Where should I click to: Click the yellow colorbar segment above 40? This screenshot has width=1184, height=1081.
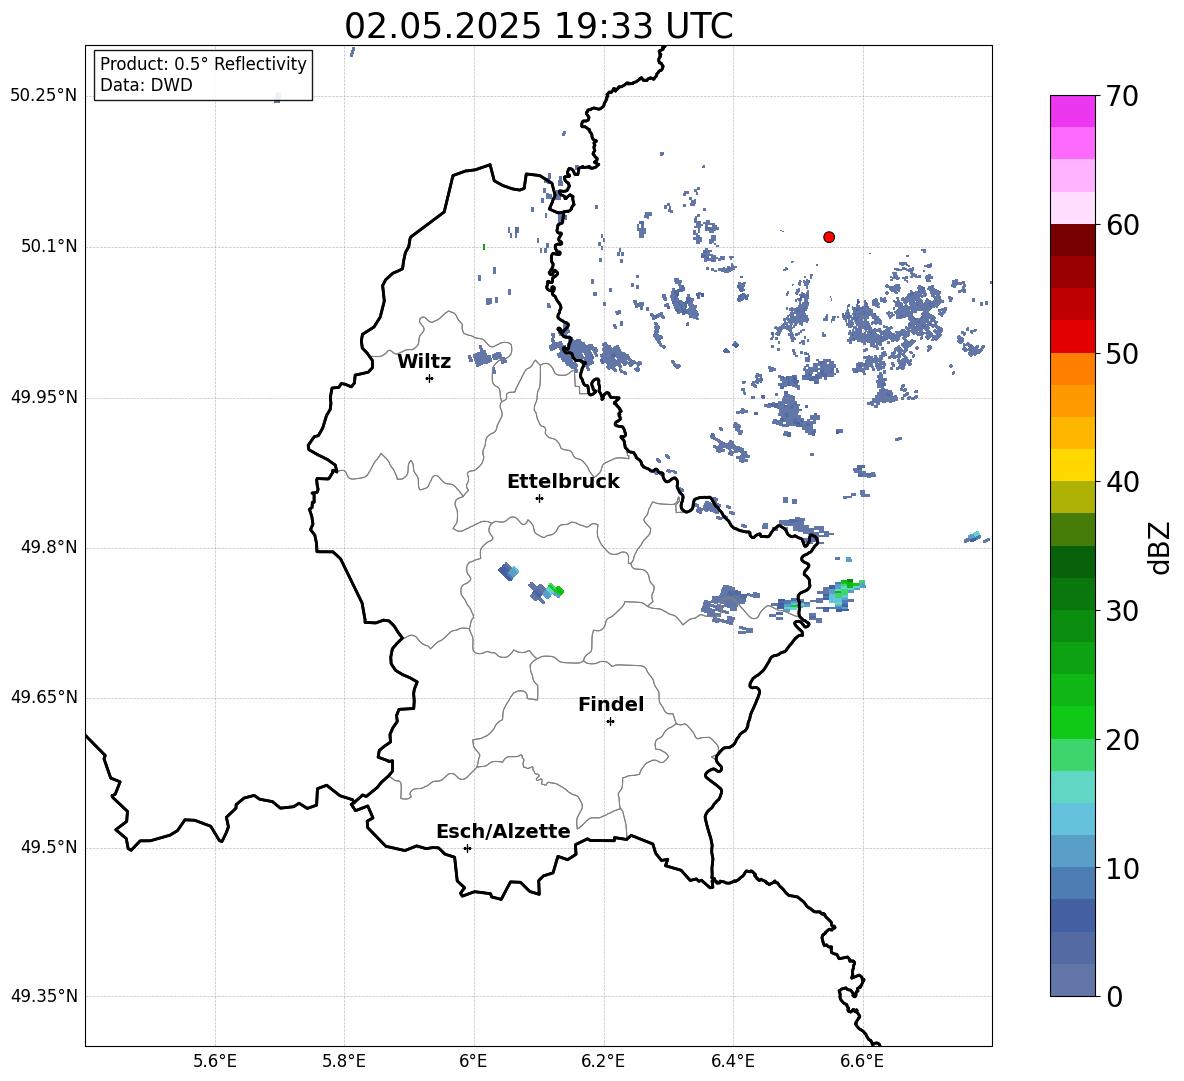(x=1073, y=466)
